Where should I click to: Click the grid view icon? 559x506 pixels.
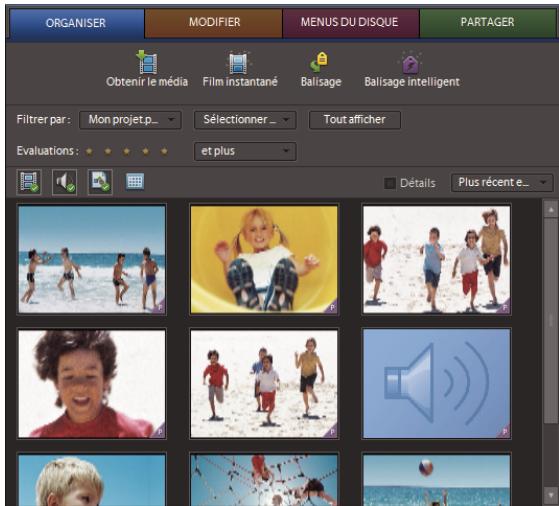(x=135, y=182)
